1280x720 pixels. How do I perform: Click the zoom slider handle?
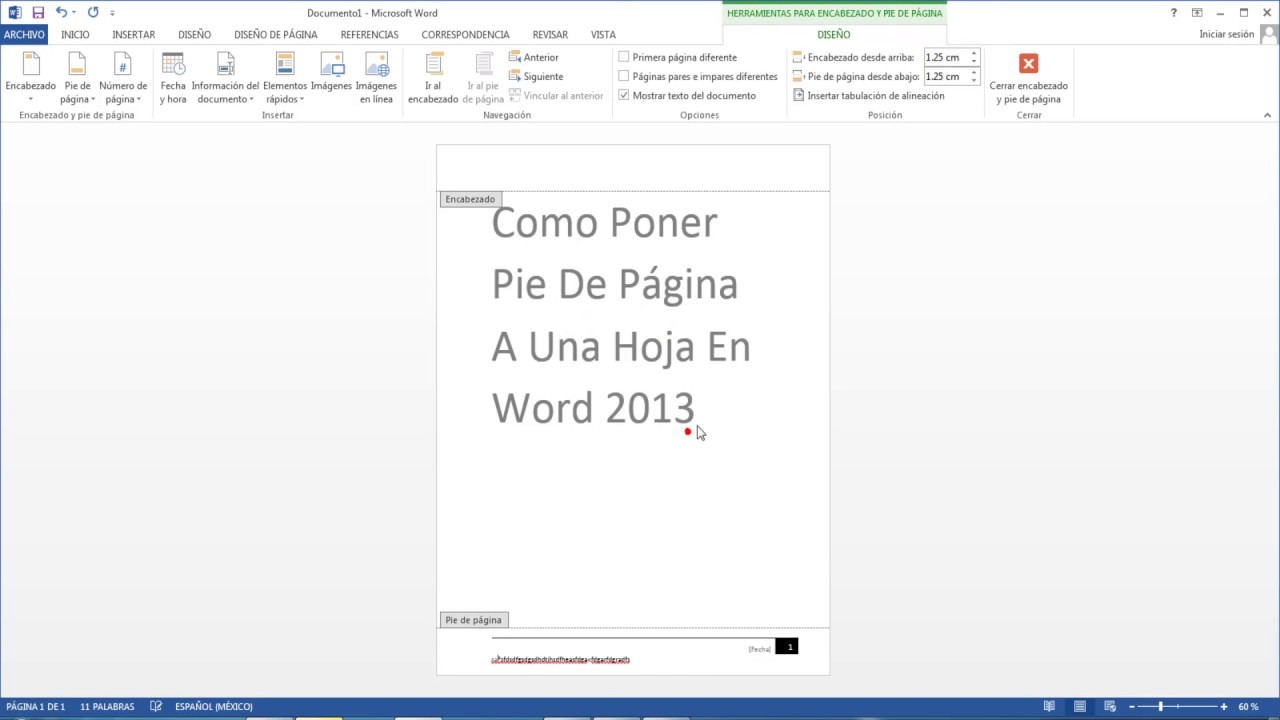coord(1161,706)
